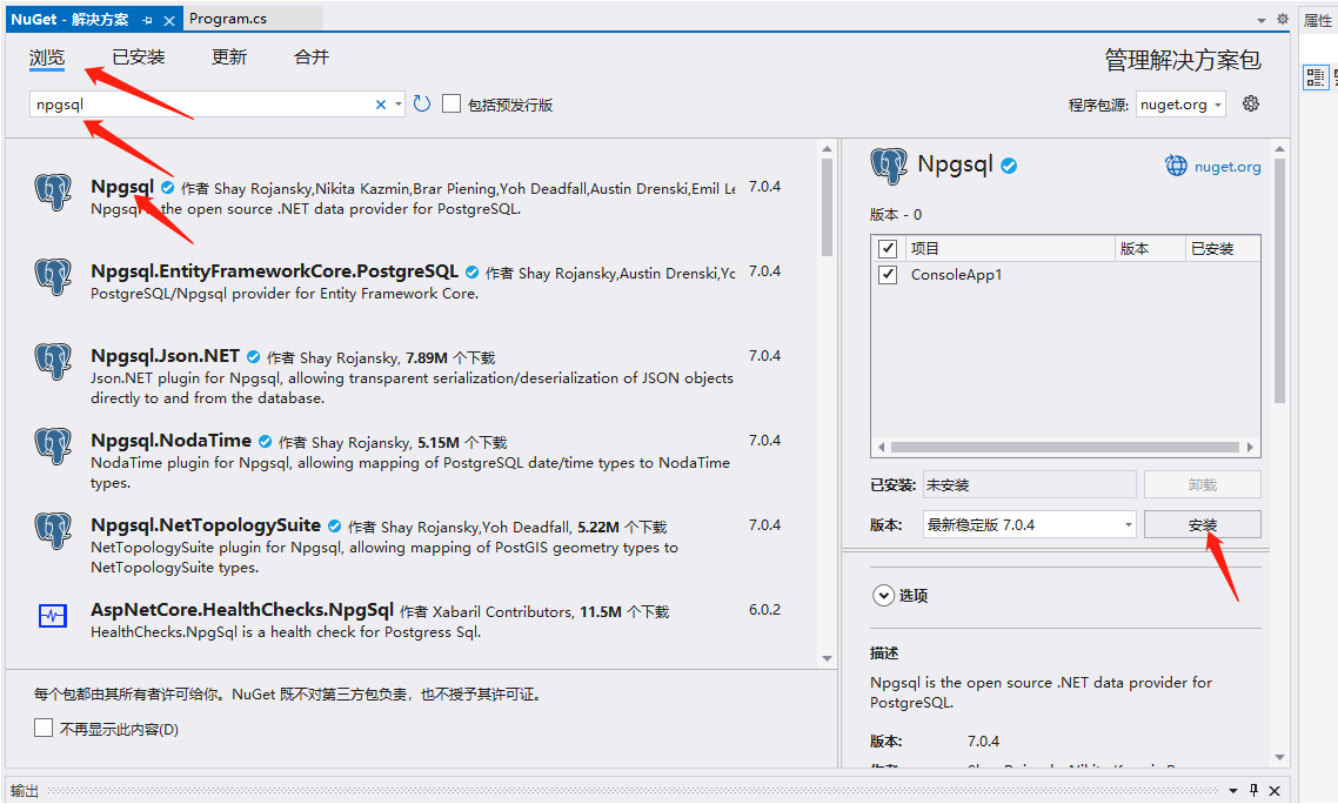
Task: Click the Npgsql.NodaTime package title
Action: (171, 440)
